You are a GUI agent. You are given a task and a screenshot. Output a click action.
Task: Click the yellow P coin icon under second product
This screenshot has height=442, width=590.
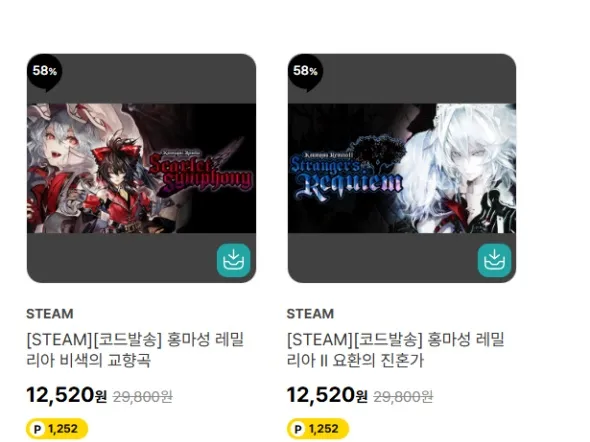pyautogui.click(x=298, y=429)
